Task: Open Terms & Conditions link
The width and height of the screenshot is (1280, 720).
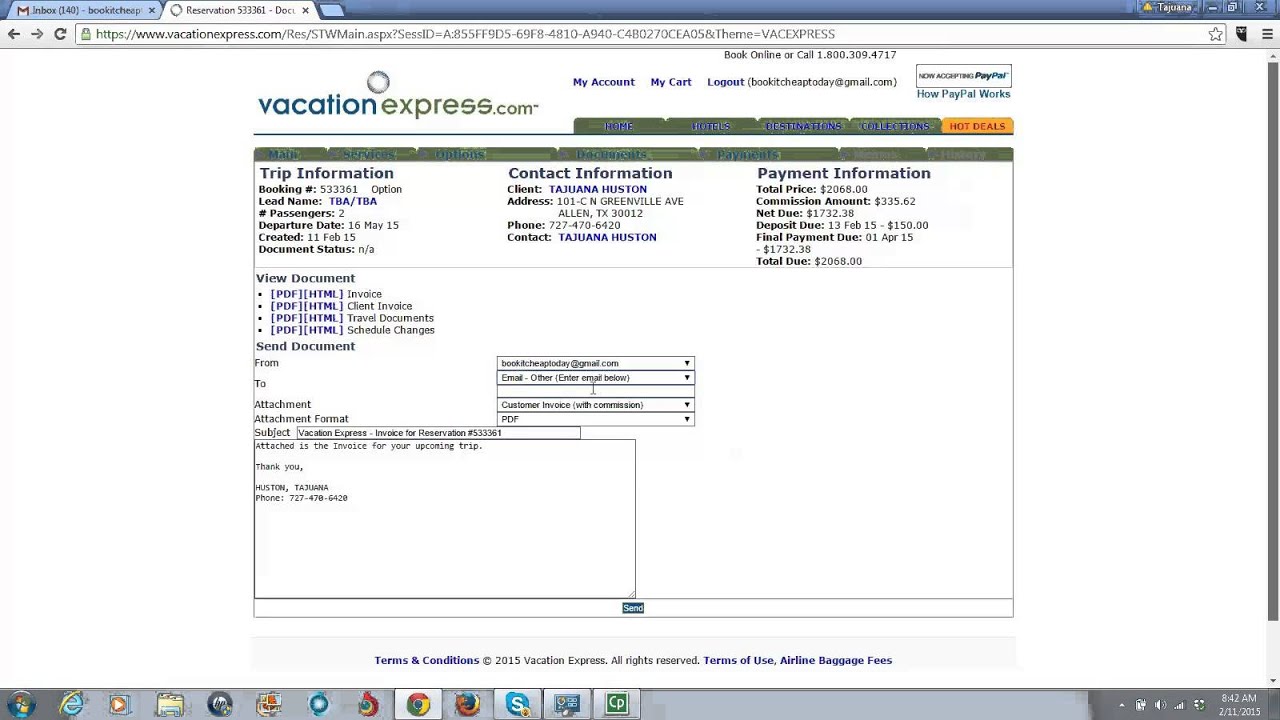Action: (x=427, y=660)
